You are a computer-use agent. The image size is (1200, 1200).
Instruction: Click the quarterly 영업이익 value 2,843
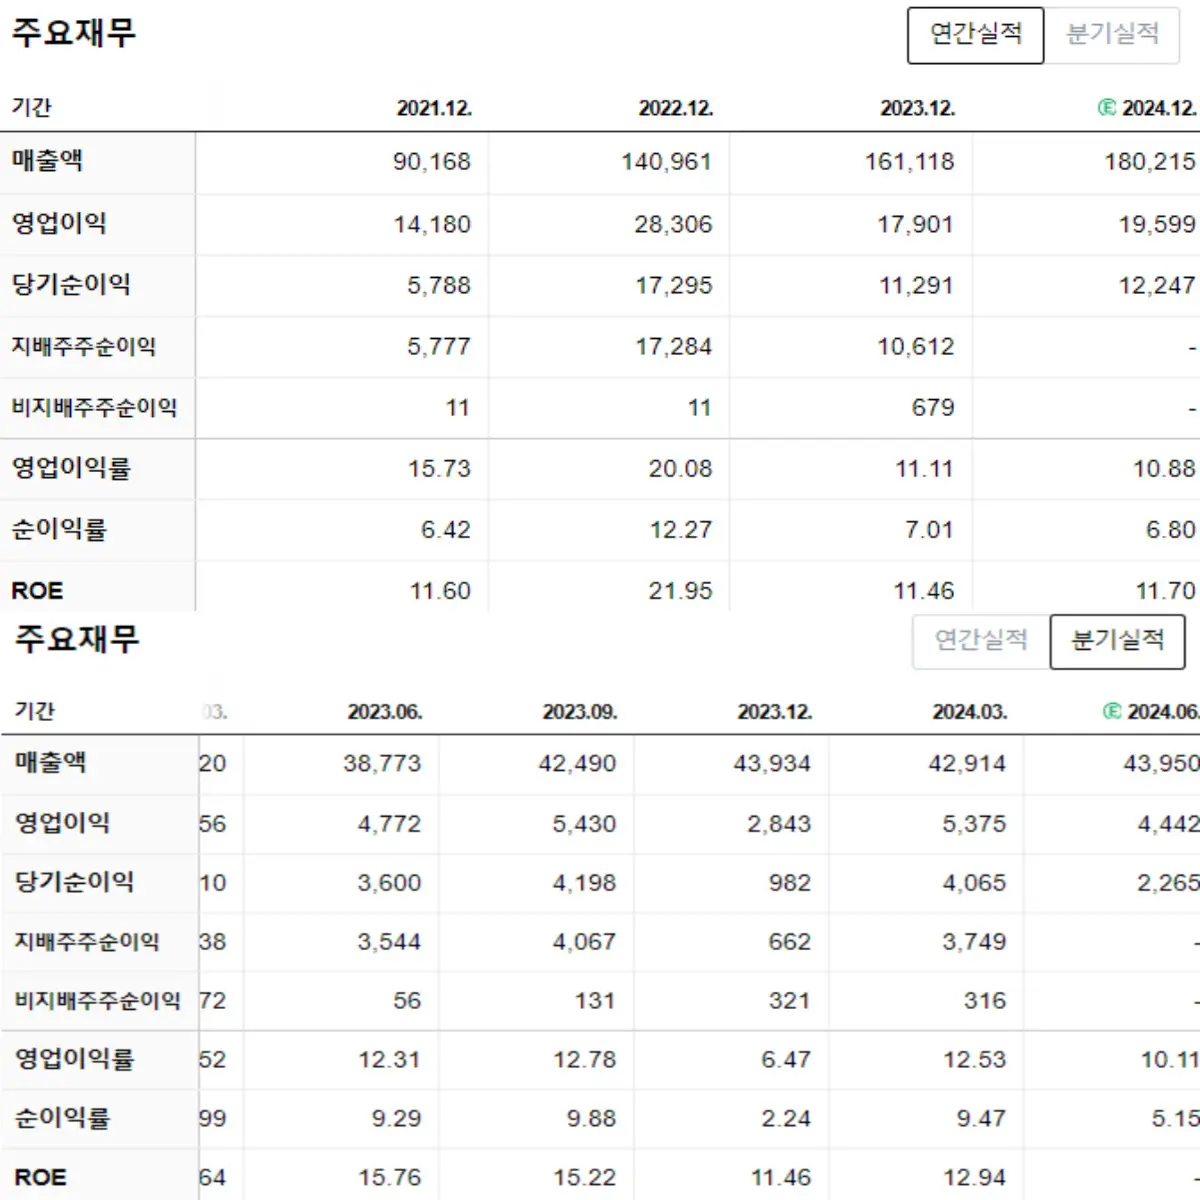tap(779, 824)
